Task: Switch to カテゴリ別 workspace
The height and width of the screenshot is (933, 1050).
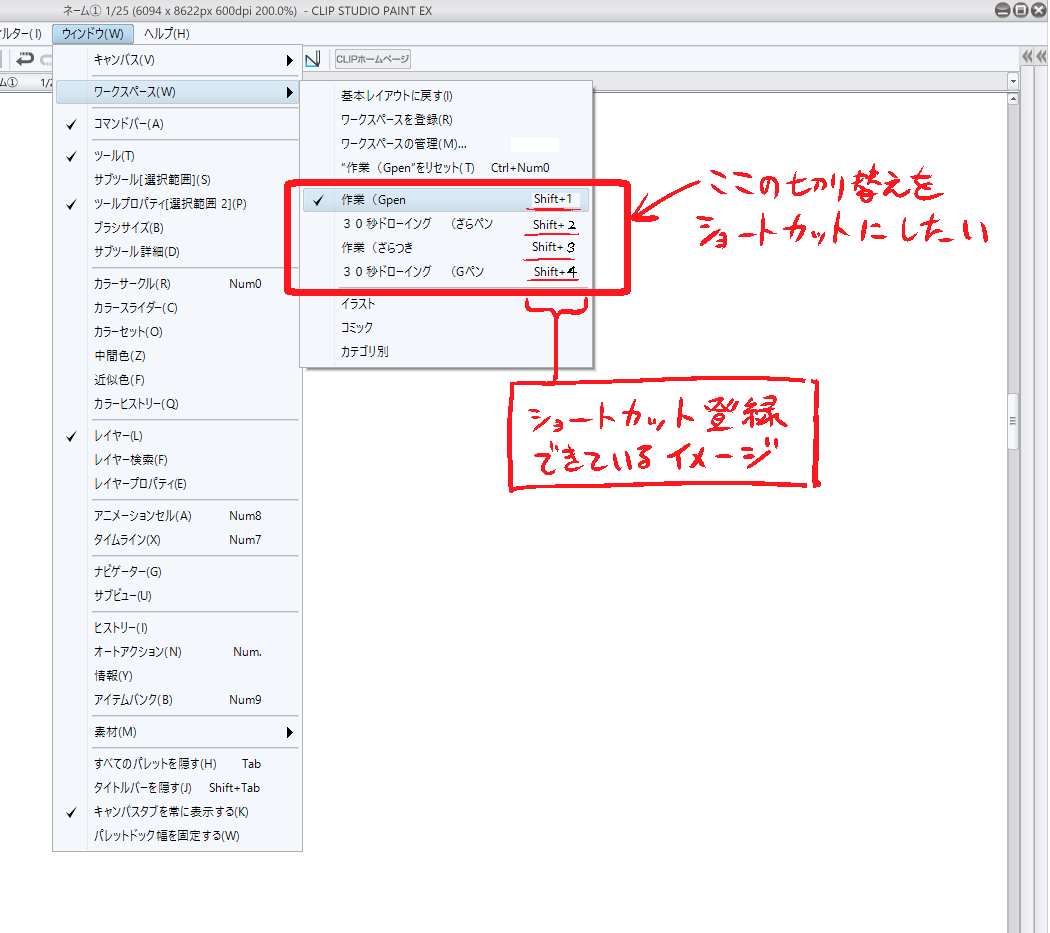Action: click(x=446, y=352)
